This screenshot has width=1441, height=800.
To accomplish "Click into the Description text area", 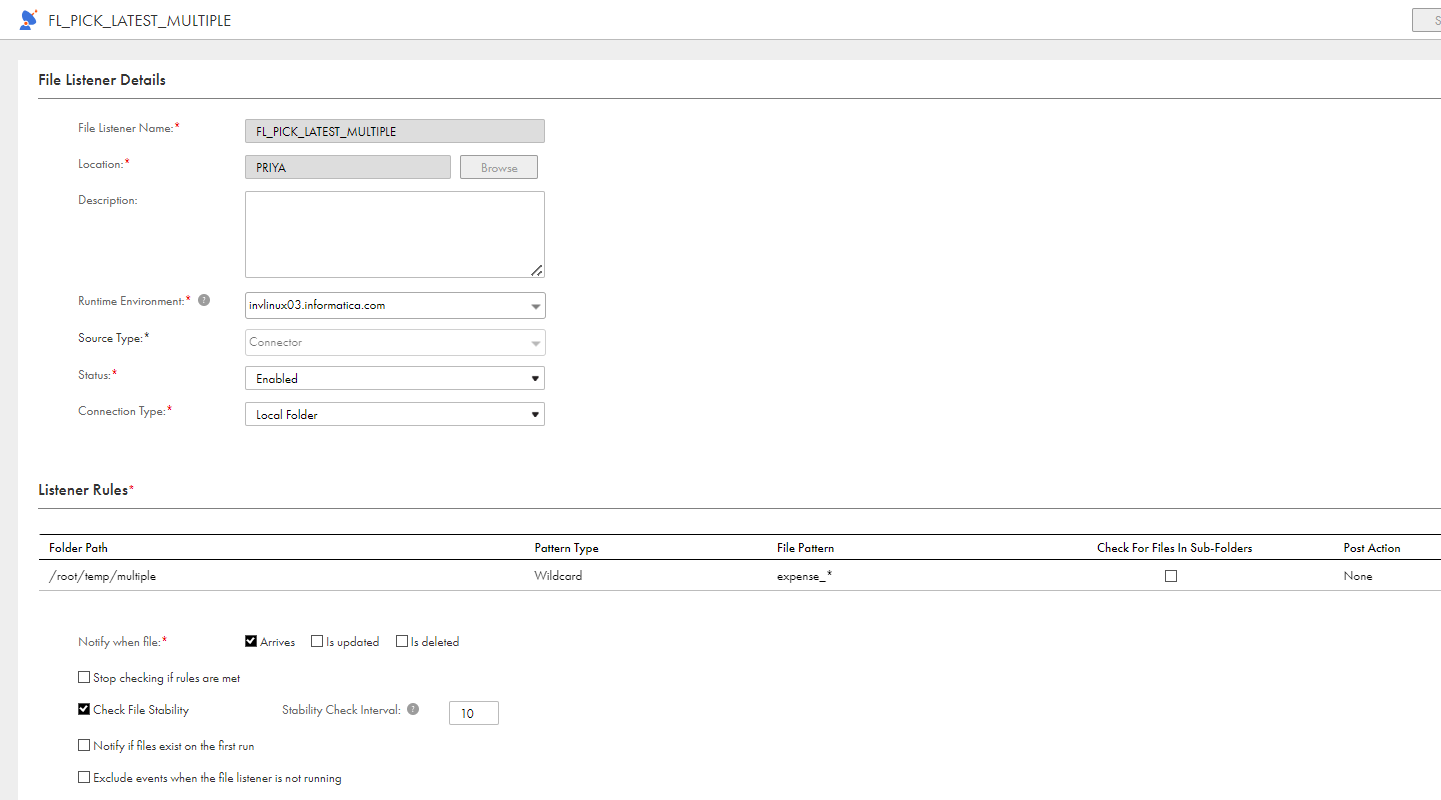I will 395,234.
